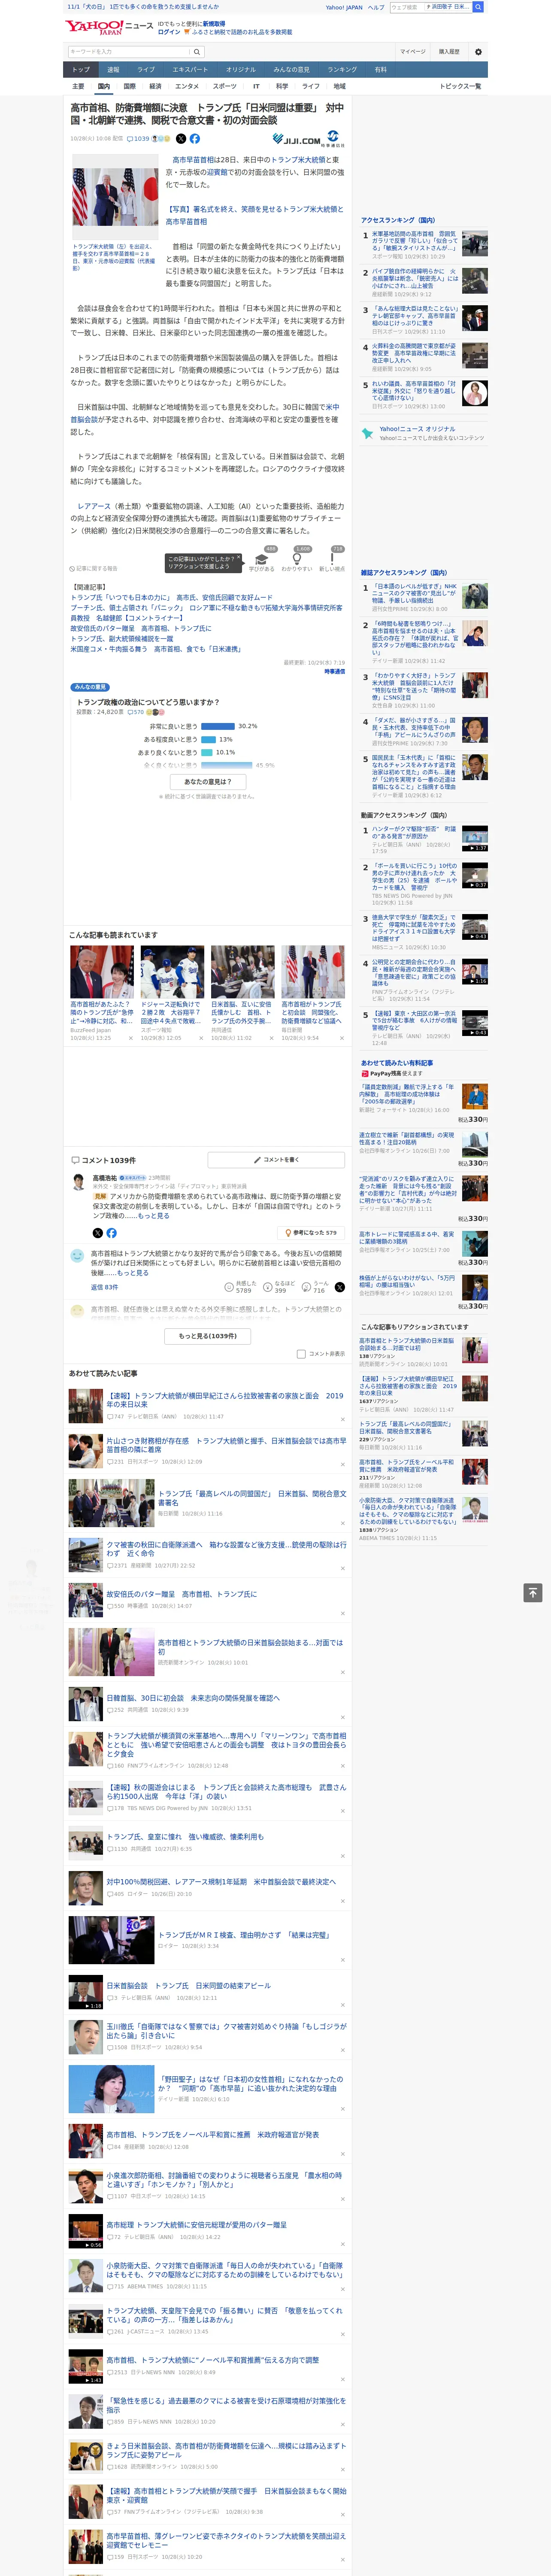Share the article on X
The width and height of the screenshot is (551, 2576).
pyautogui.click(x=181, y=139)
